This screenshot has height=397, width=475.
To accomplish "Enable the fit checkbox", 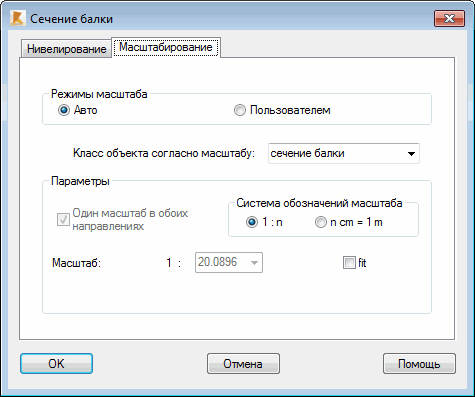I will tap(349, 263).
